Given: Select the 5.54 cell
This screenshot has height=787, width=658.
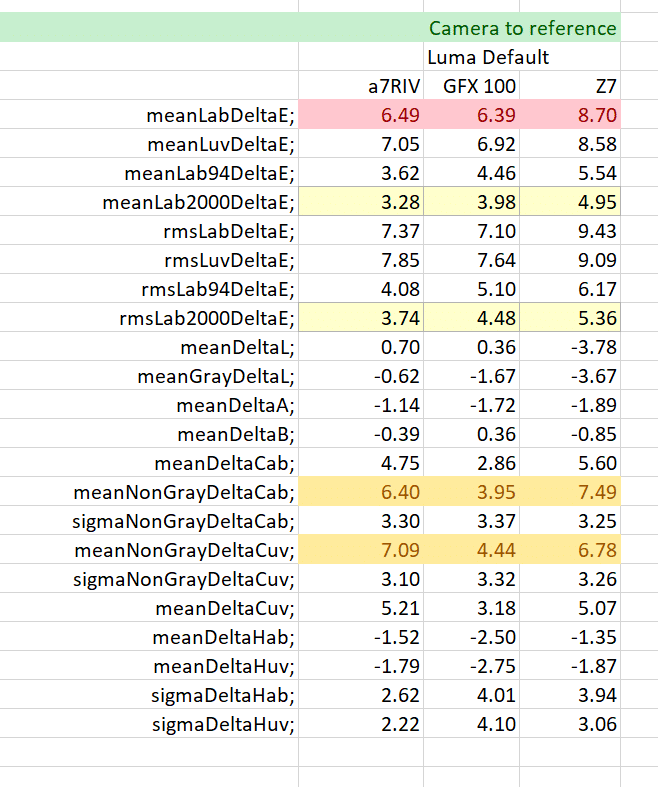Looking at the screenshot, I should click(570, 173).
